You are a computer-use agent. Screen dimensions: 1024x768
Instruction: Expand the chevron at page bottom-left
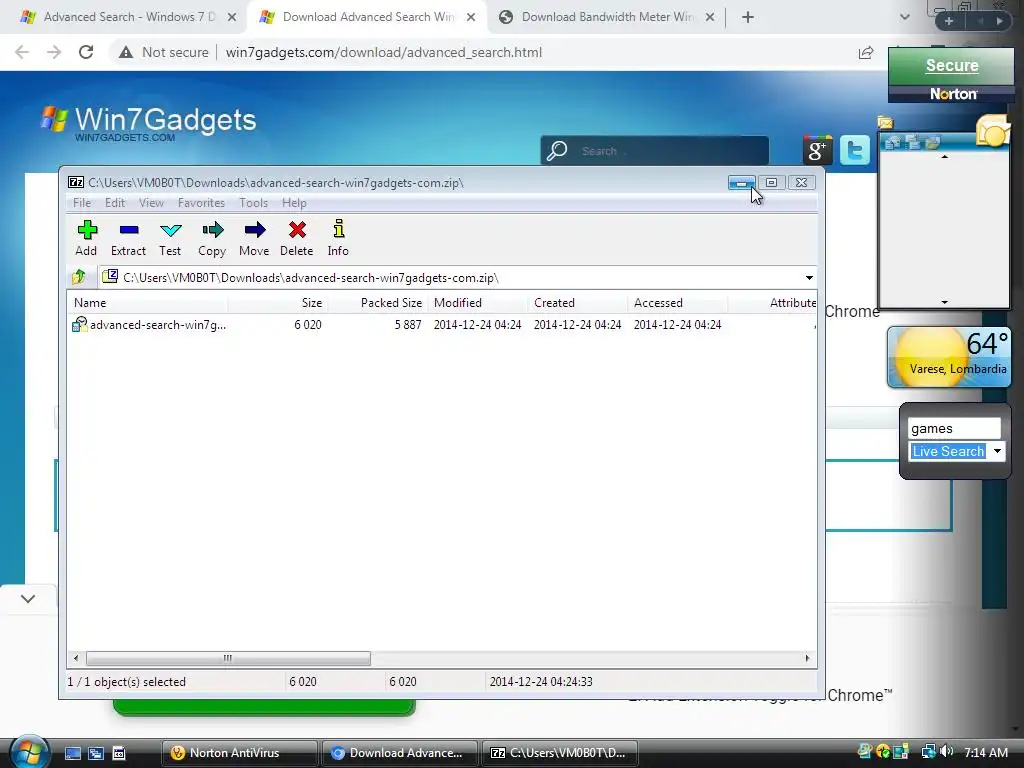27,598
